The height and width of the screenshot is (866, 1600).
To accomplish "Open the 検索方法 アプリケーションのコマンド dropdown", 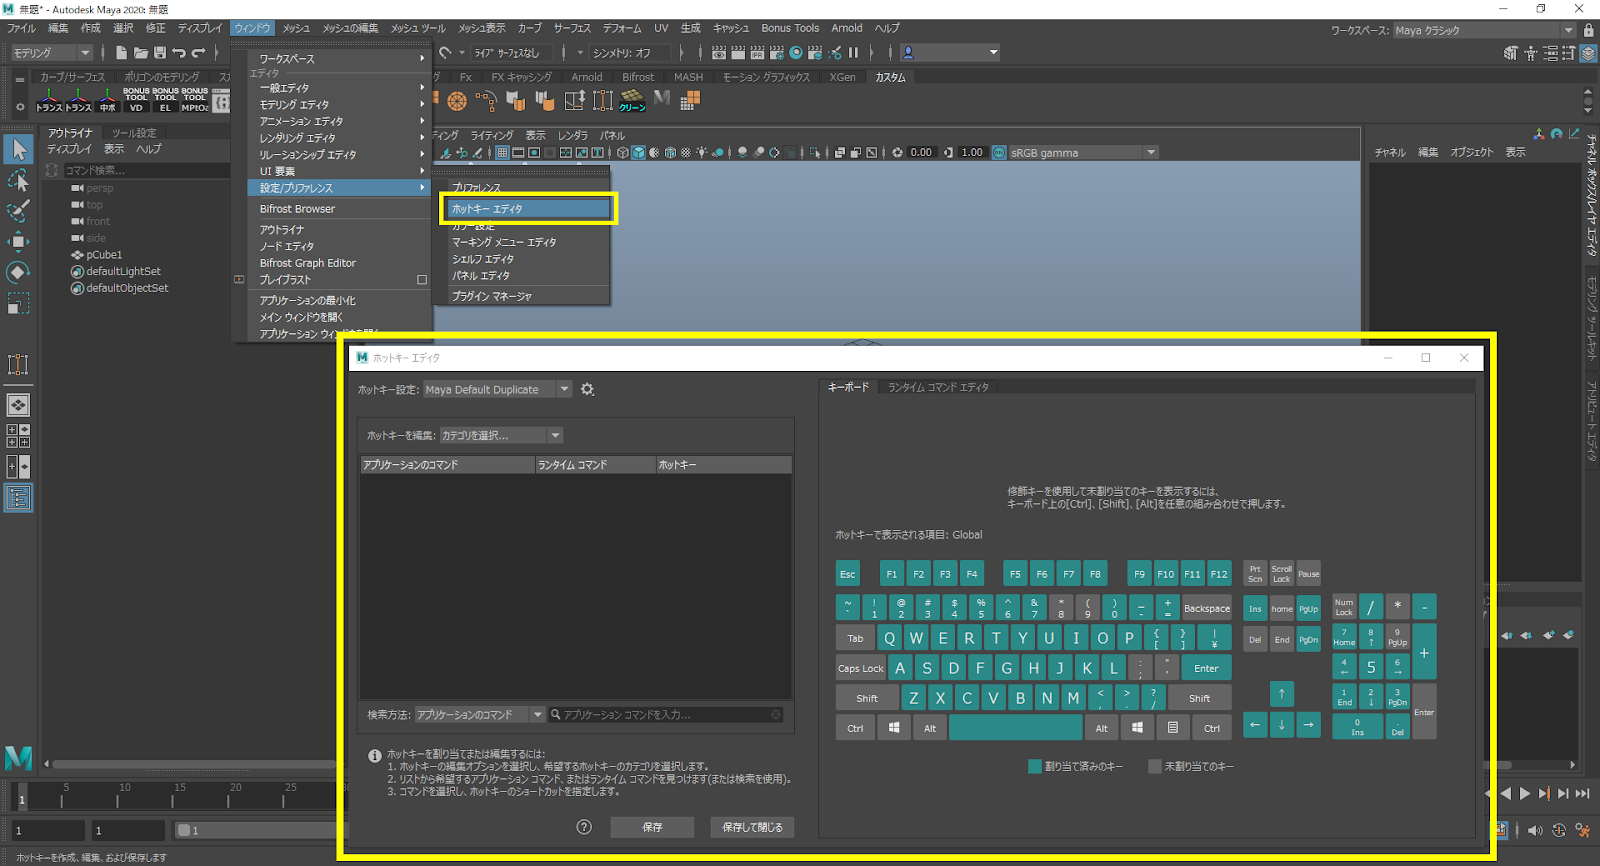I will (x=480, y=714).
